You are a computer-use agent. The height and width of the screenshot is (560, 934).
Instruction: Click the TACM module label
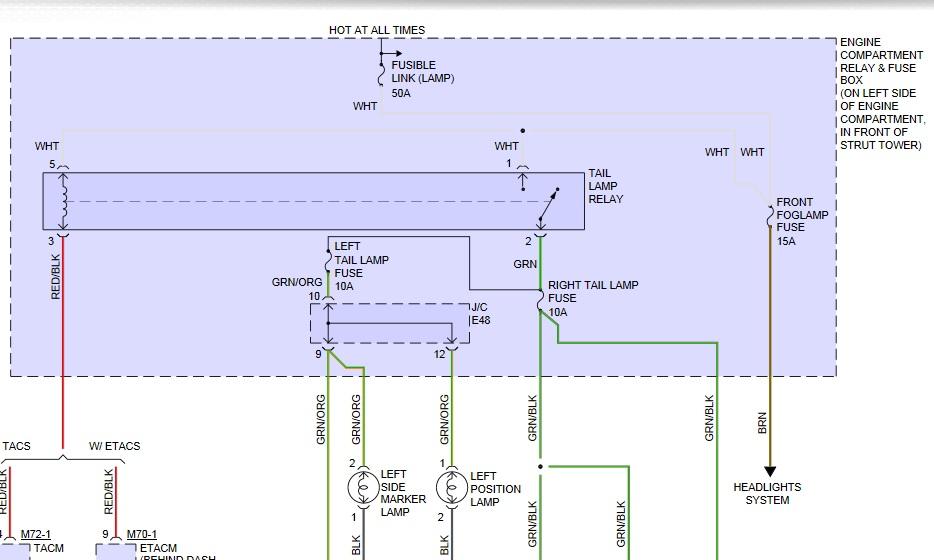point(49,548)
